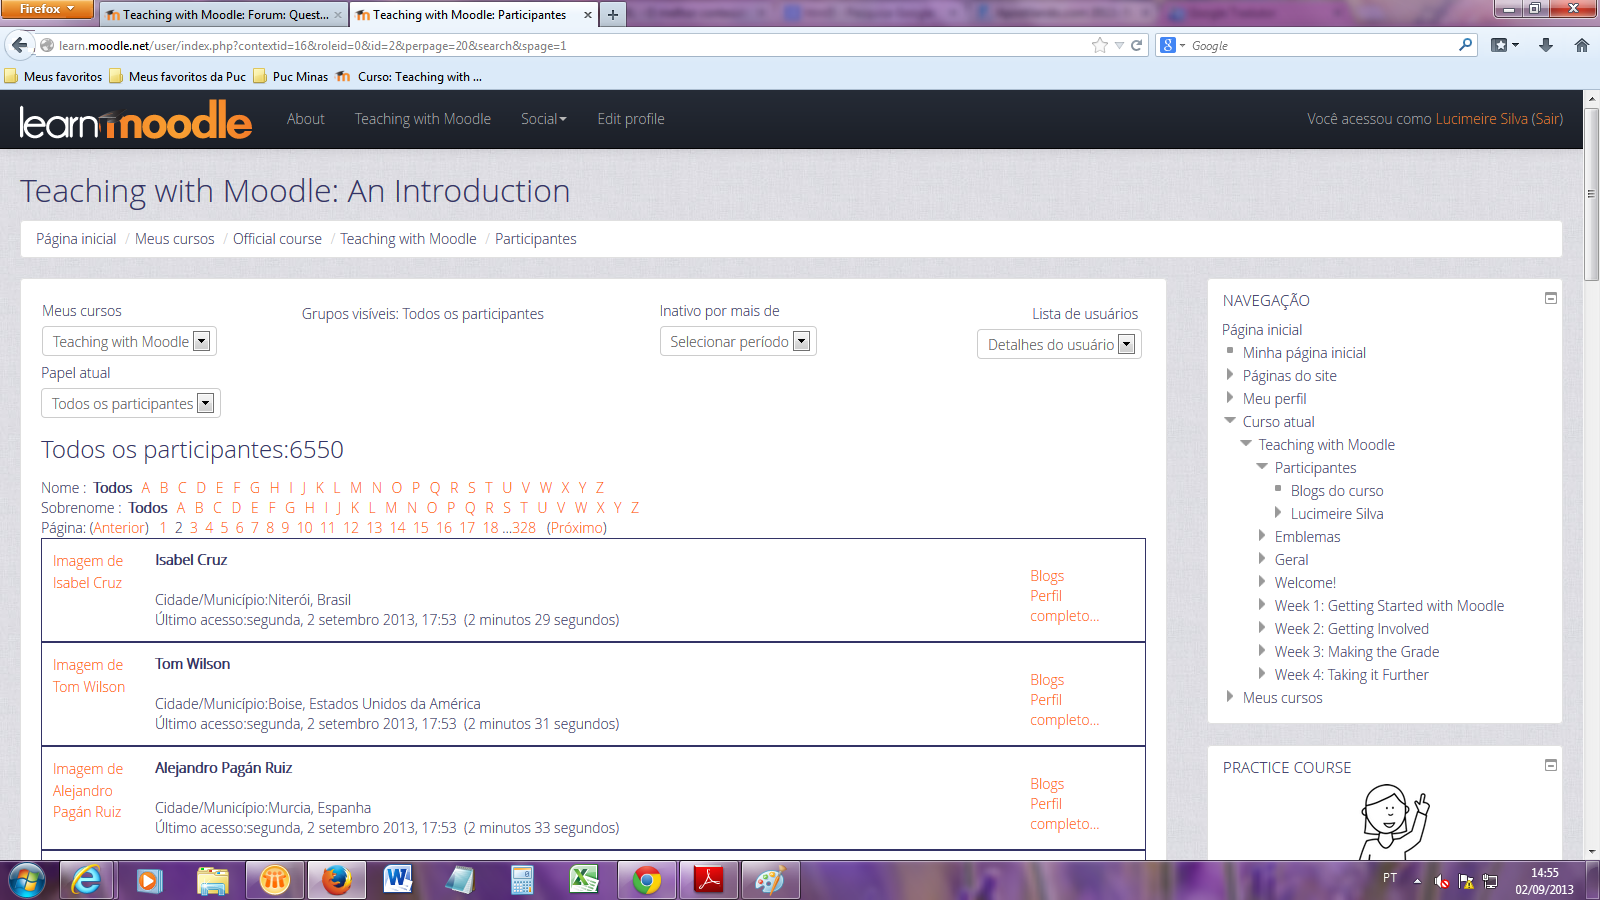
Task: Open Google search engine selector icon
Action: click(1172, 45)
